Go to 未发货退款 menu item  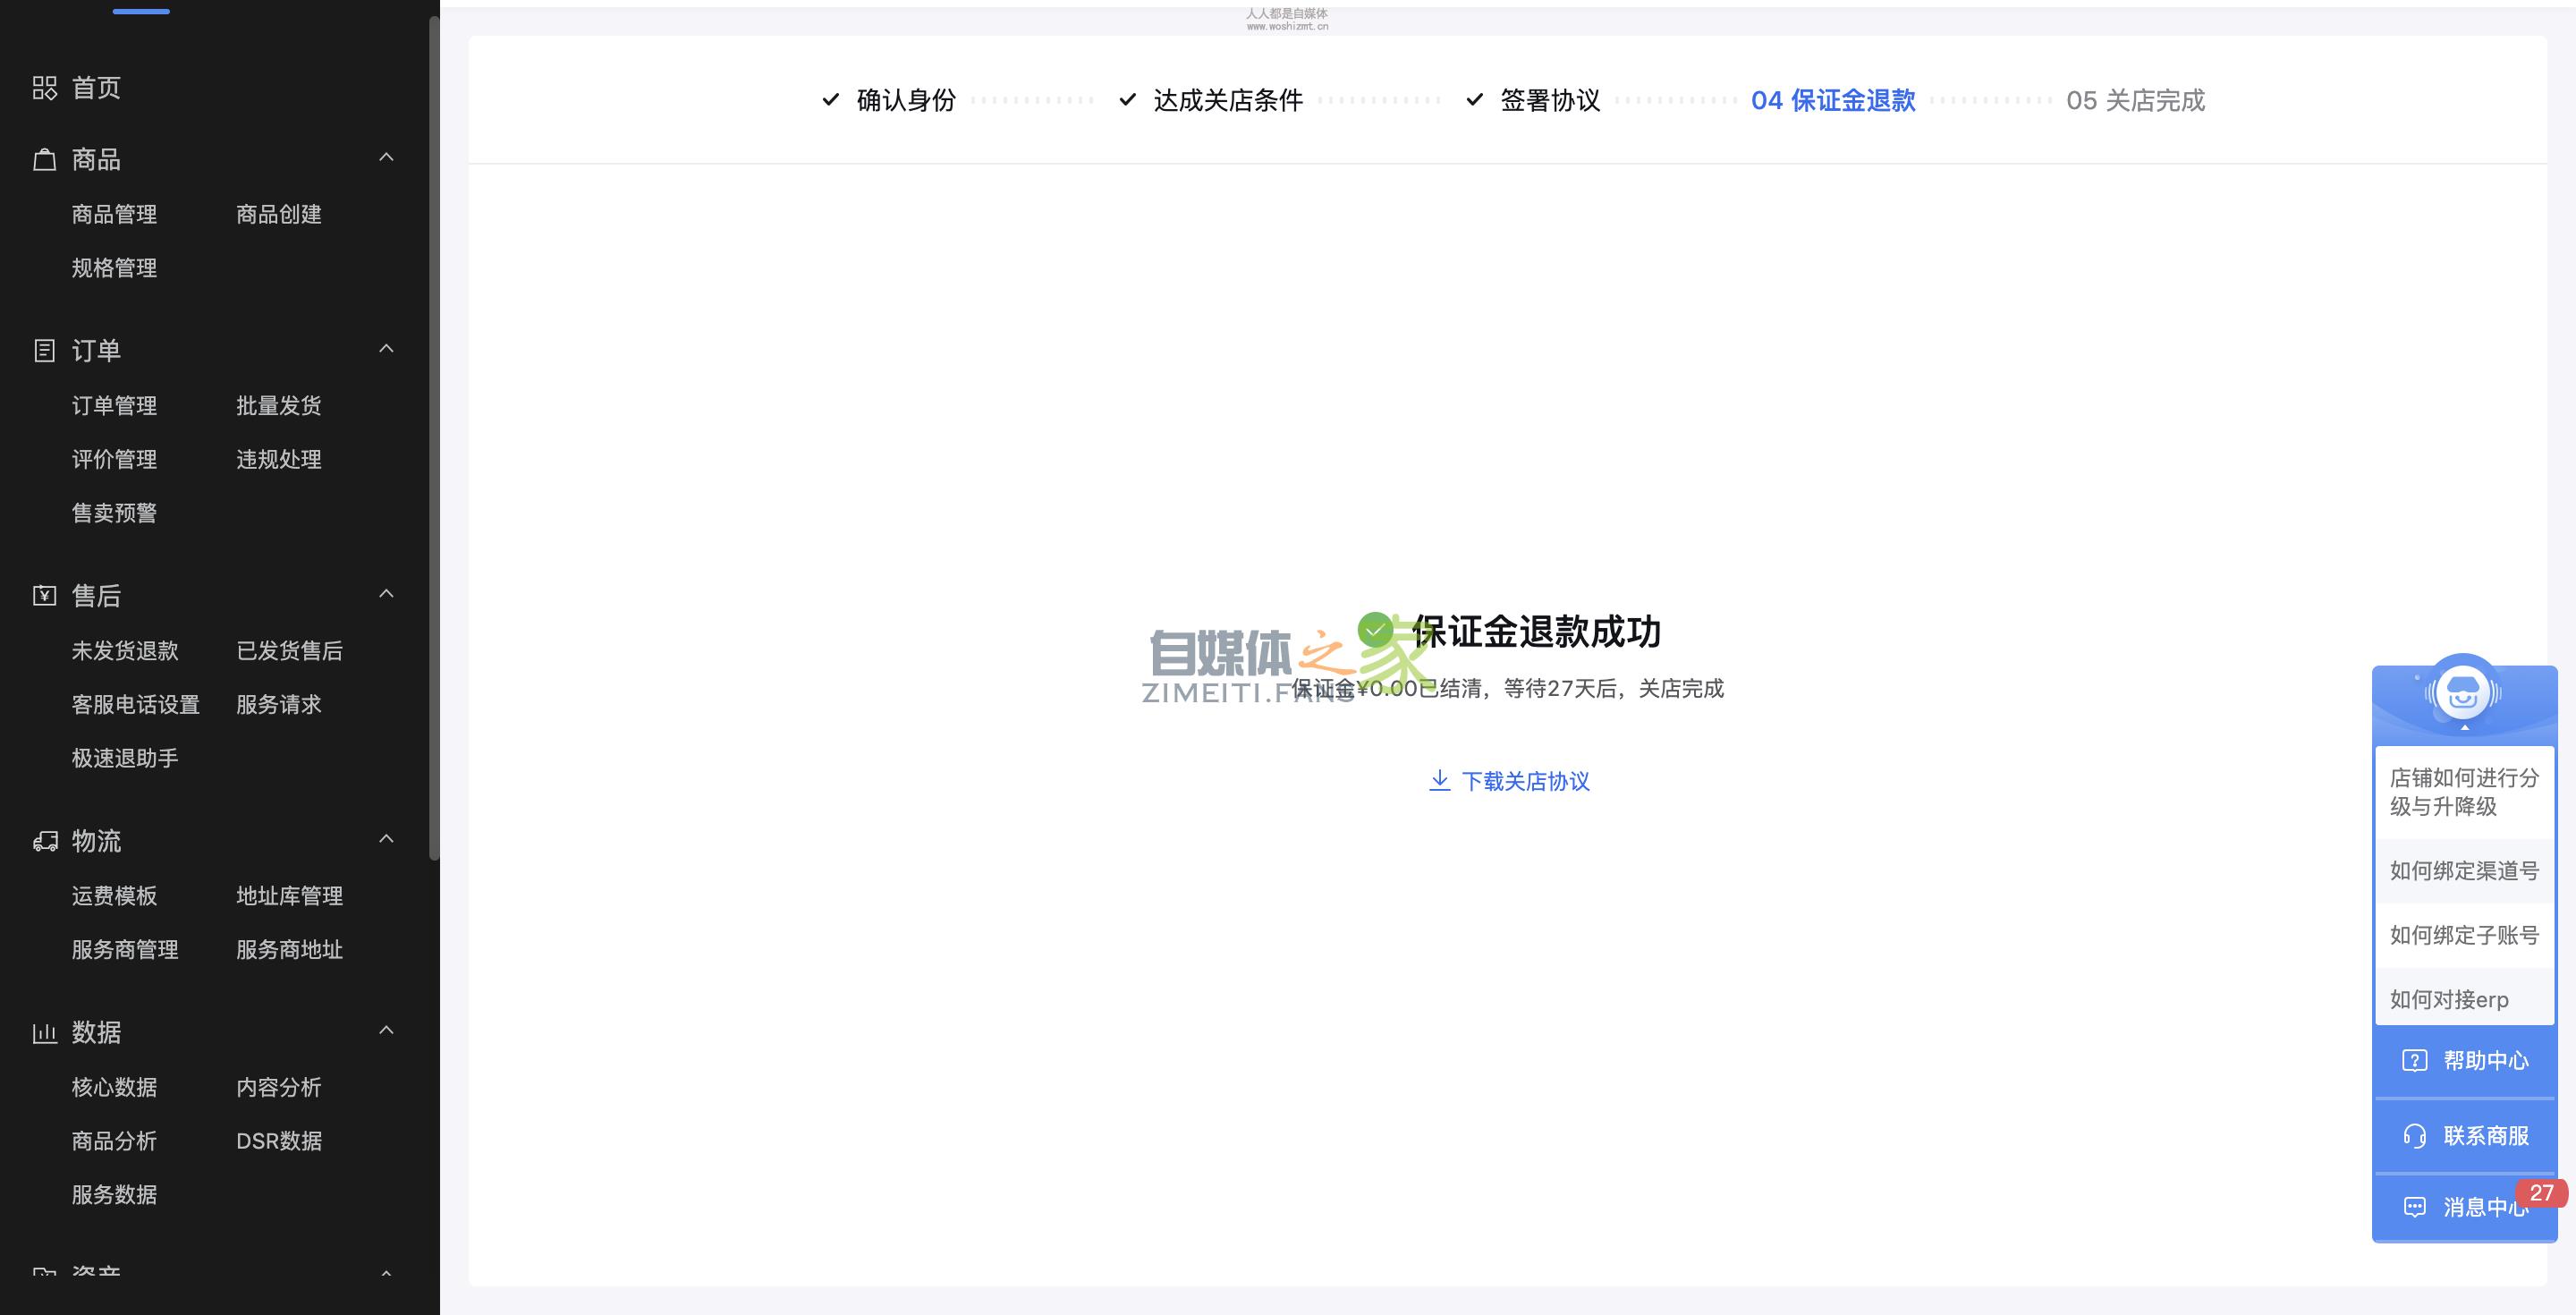pyautogui.click(x=125, y=651)
